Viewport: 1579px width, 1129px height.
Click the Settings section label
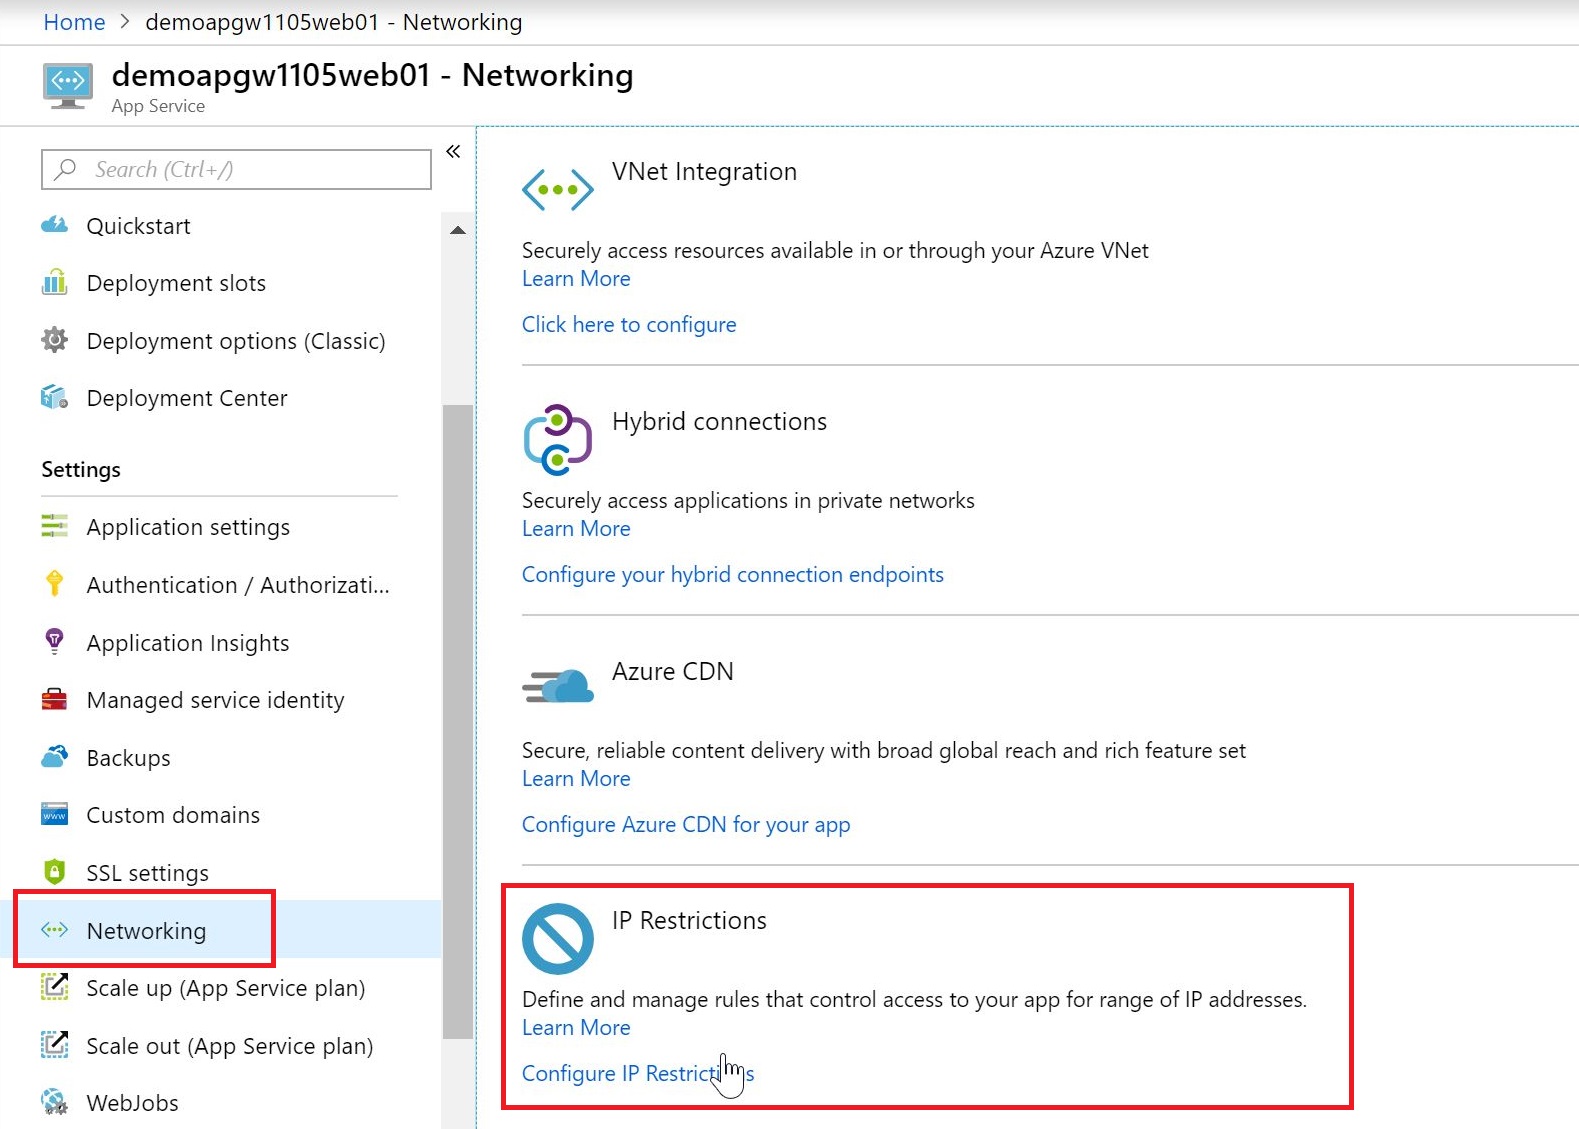pyautogui.click(x=81, y=470)
